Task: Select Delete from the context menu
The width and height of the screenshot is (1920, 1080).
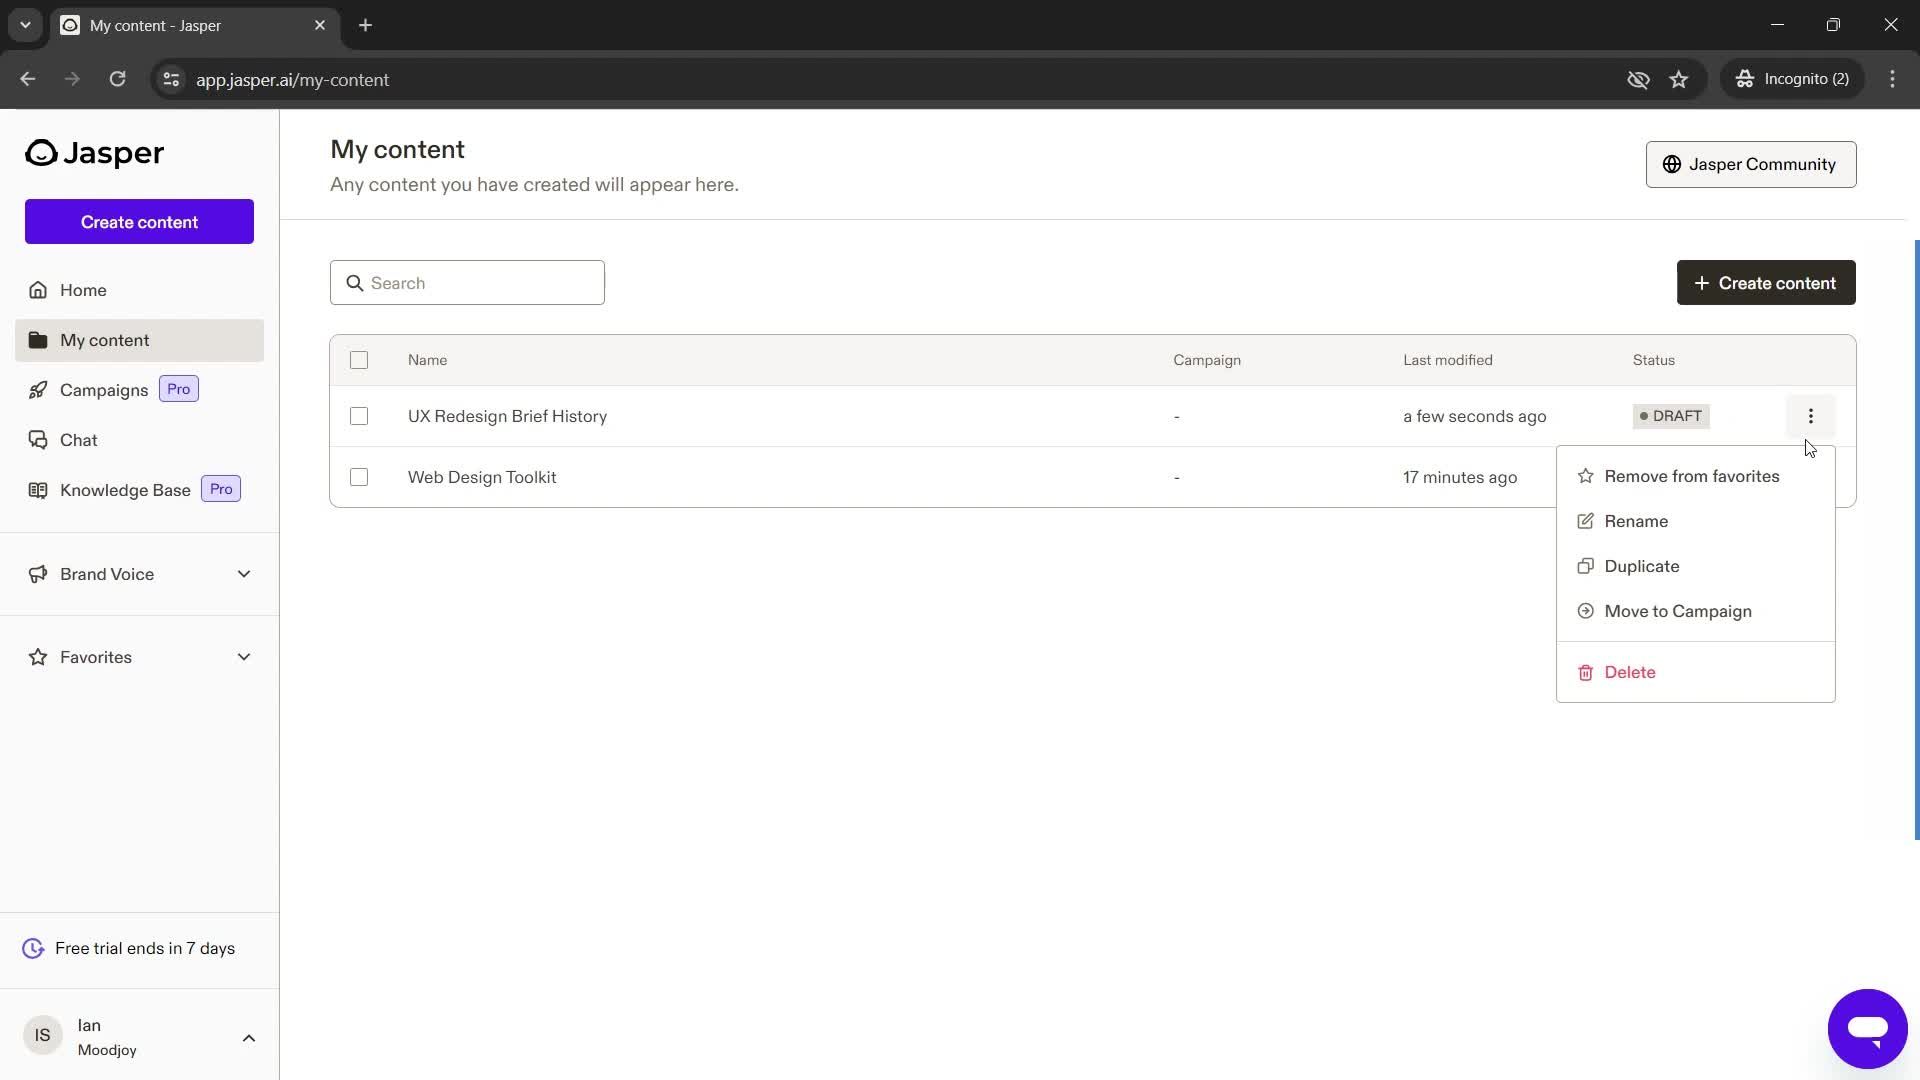Action: click(1630, 671)
